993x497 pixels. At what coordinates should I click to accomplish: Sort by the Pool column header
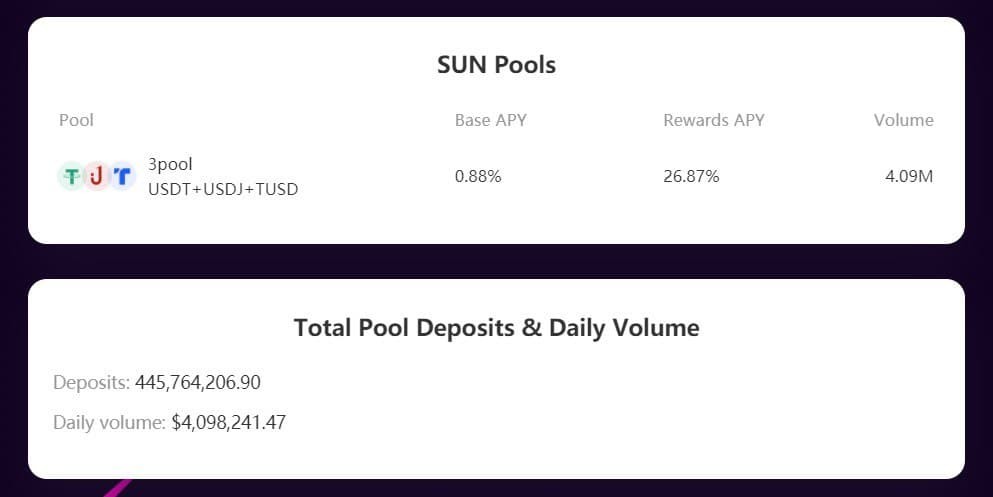[x=76, y=120]
